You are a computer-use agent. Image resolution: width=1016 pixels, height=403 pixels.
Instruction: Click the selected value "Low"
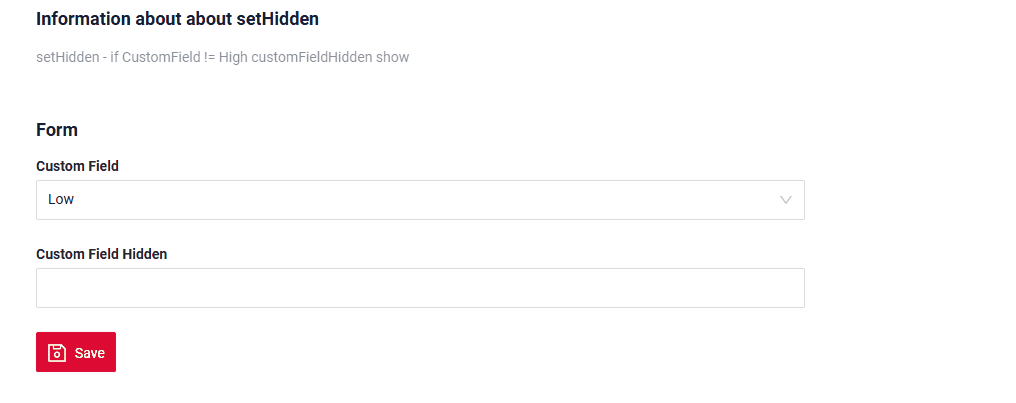[x=61, y=200]
